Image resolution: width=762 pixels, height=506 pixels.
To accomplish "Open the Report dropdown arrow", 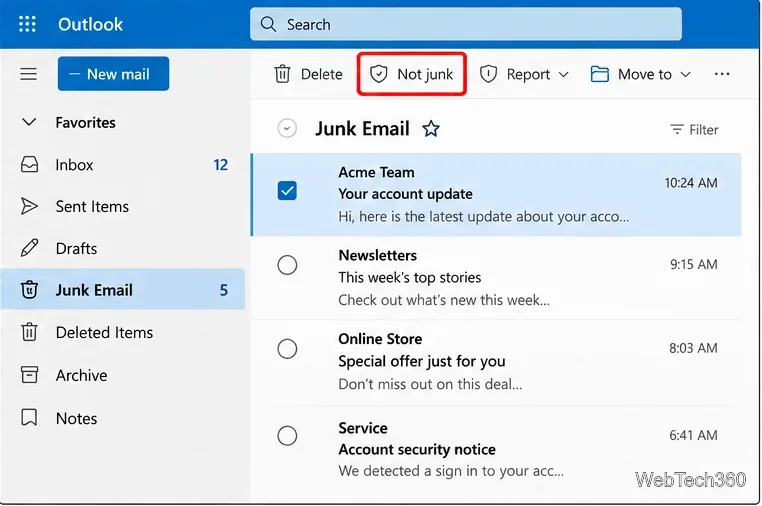I will [563, 74].
